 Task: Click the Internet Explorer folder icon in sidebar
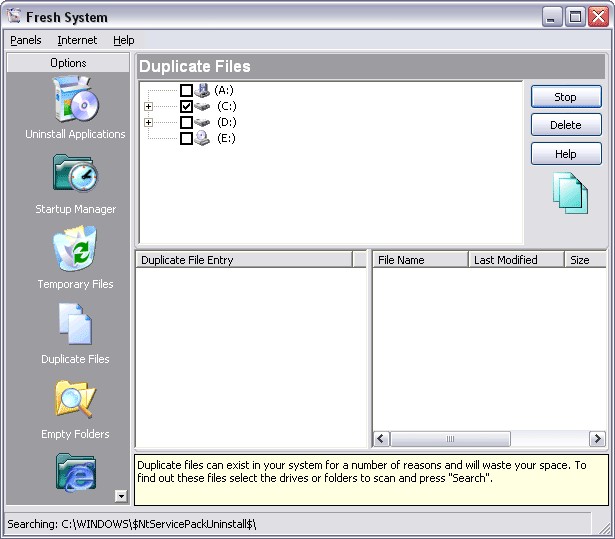click(75, 472)
